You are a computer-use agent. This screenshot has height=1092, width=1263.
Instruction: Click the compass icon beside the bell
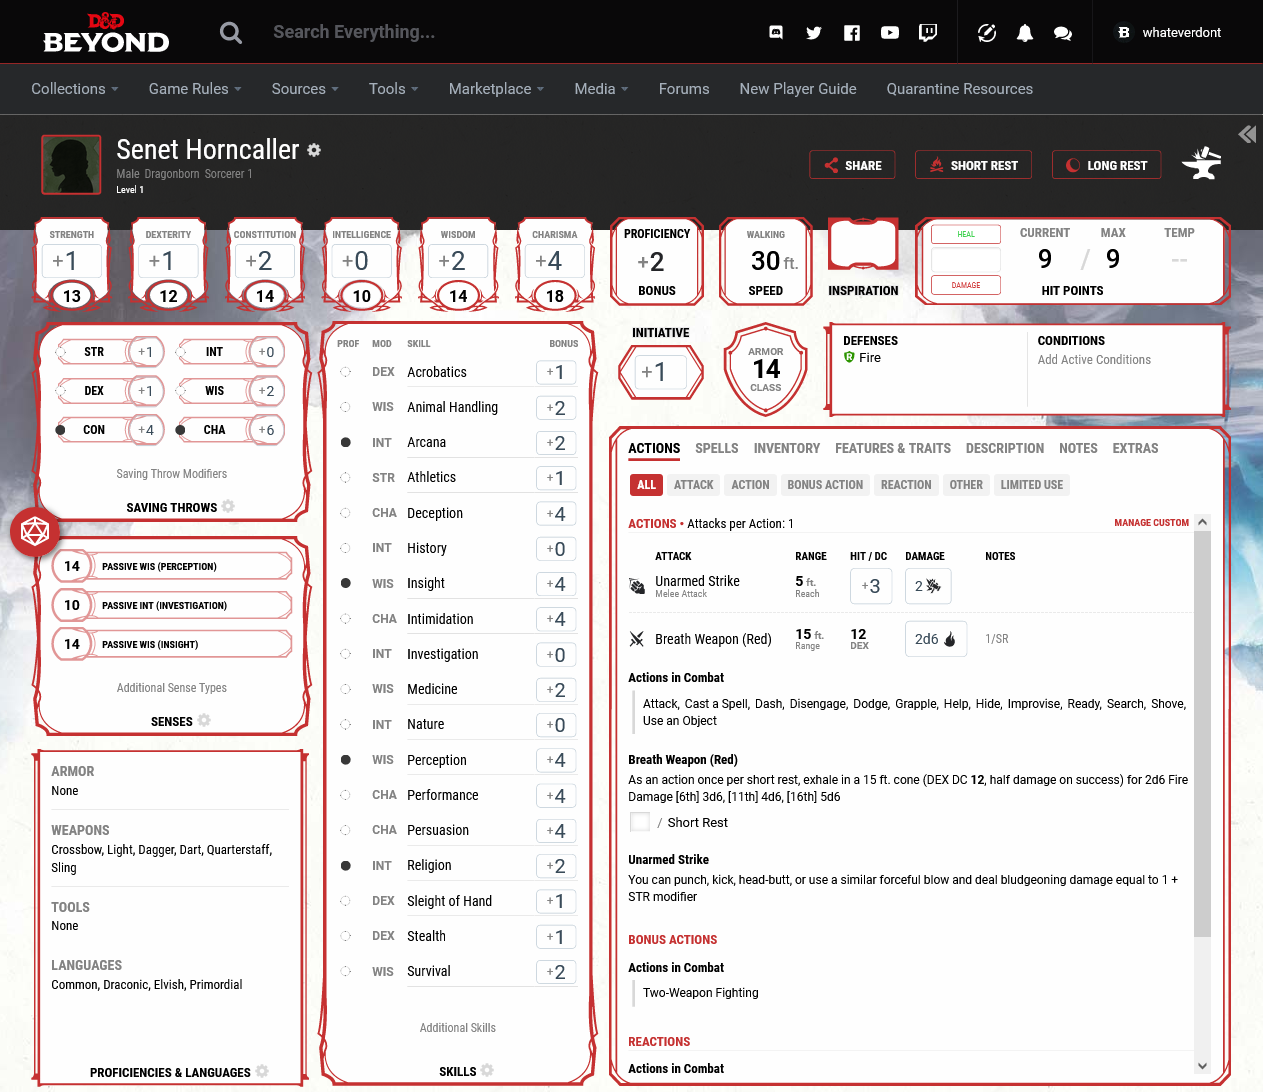click(987, 33)
